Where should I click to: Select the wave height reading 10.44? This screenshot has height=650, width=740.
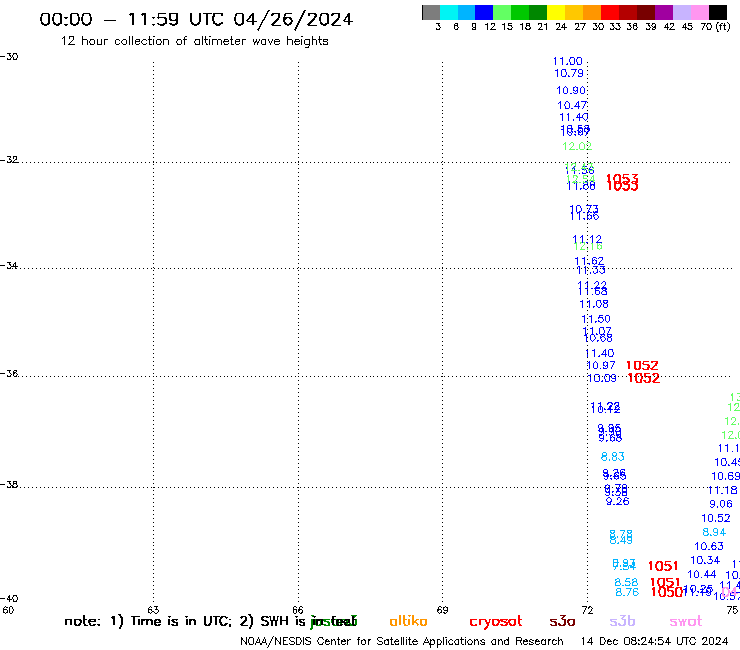coord(702,574)
